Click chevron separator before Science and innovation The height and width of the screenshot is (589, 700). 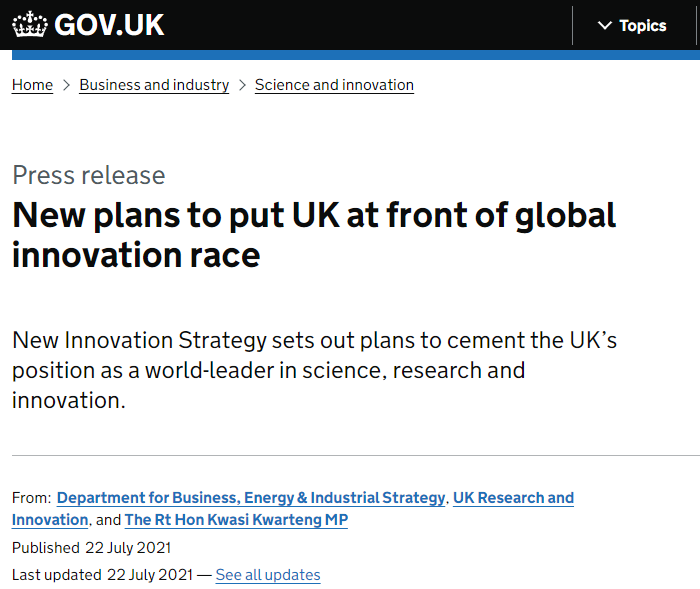pos(242,85)
